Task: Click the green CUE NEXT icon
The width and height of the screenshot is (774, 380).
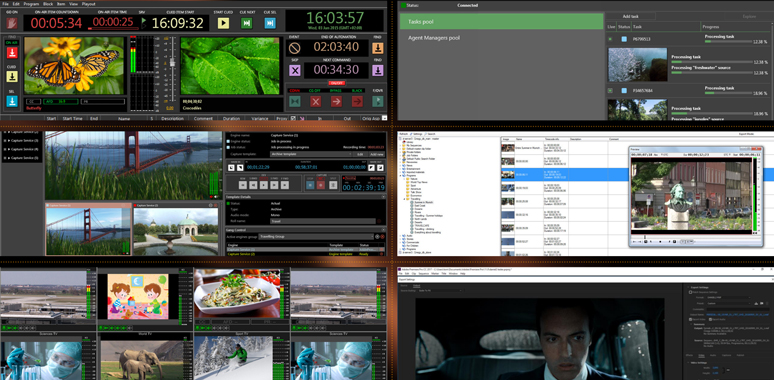Action: pos(246,23)
